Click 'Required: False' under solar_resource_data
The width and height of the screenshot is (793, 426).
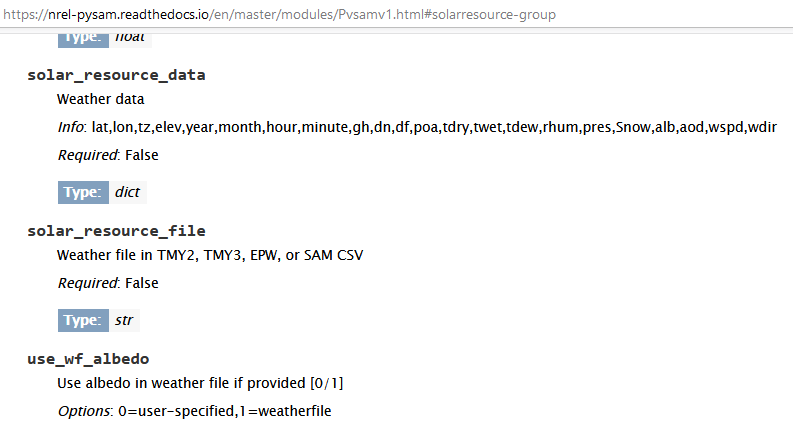(x=107, y=155)
